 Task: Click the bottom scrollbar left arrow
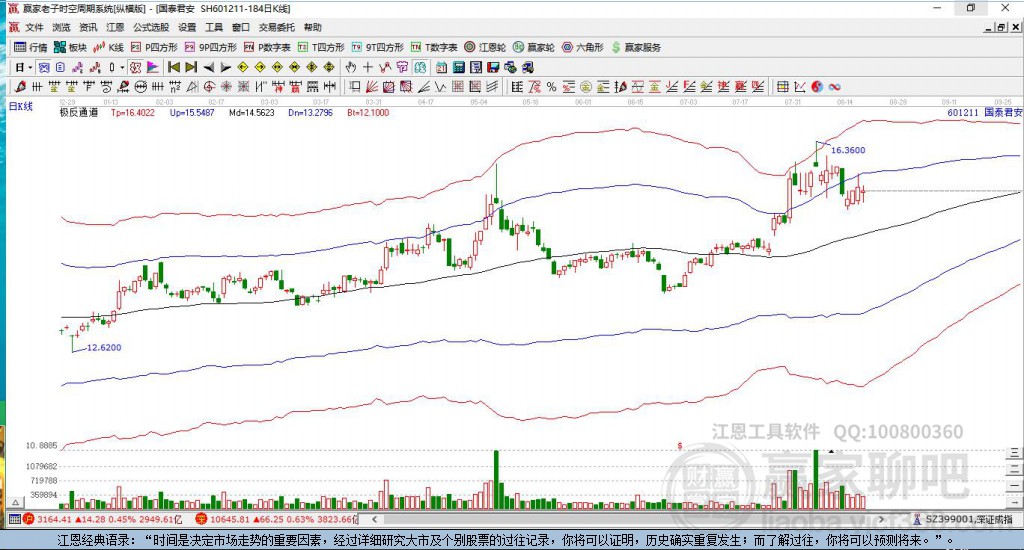374,519
